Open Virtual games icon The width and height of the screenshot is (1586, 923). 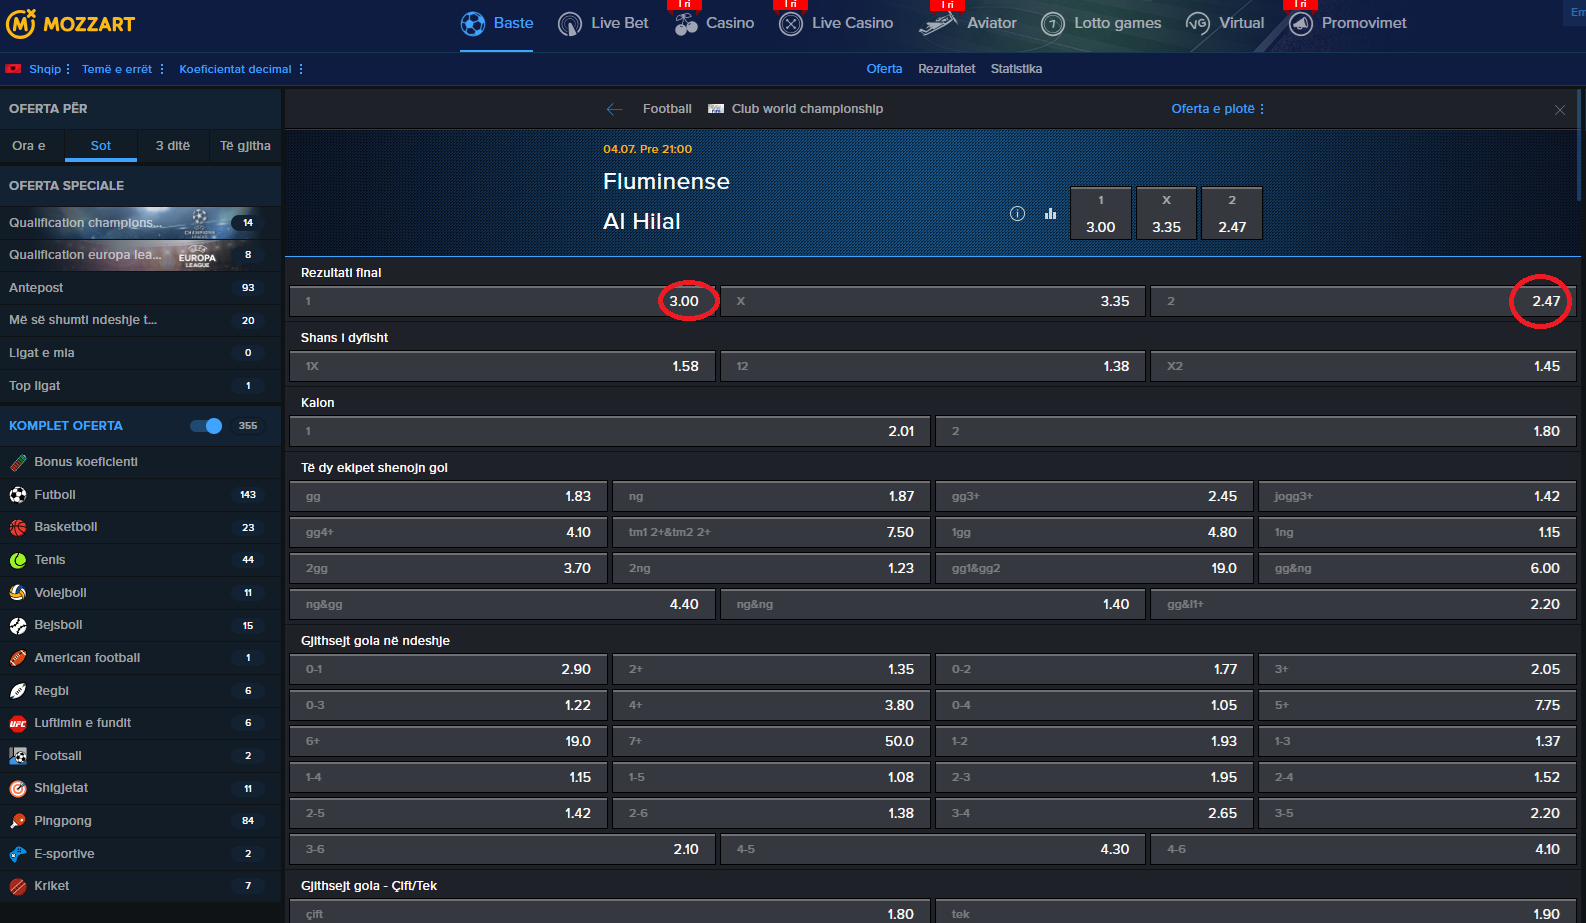[x=1198, y=23]
